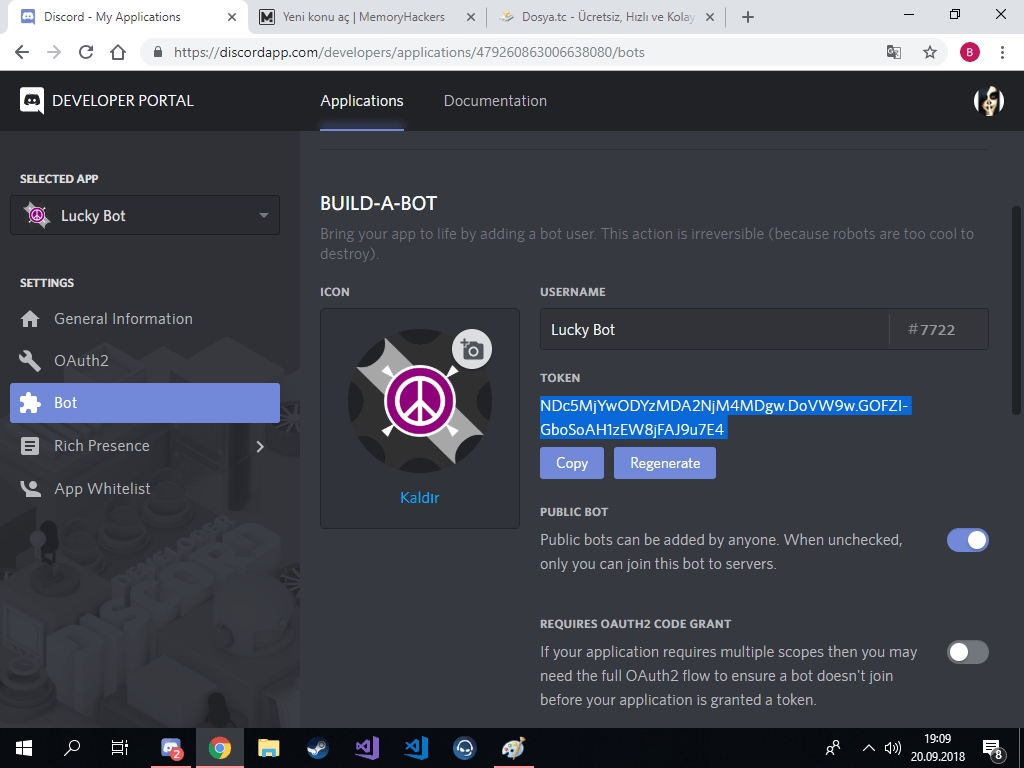This screenshot has width=1024, height=768.
Task: Reload the page with the refresh icon
Action: tap(86, 52)
